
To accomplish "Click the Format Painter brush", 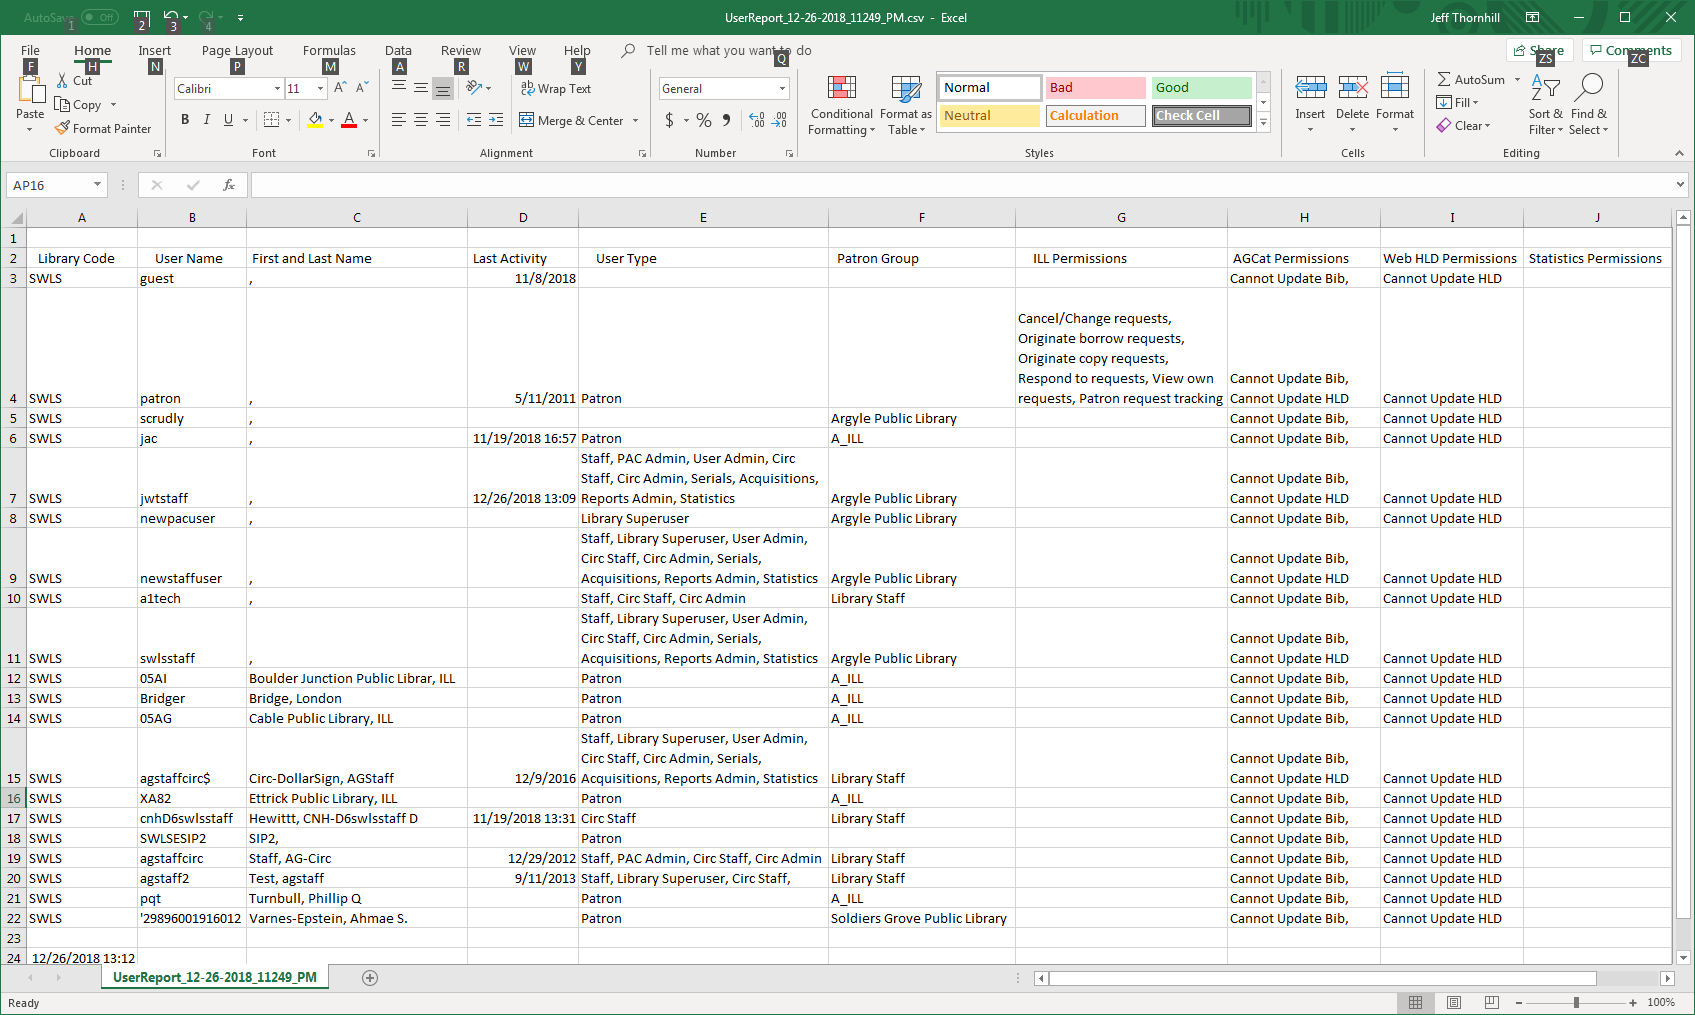I will coord(62,128).
